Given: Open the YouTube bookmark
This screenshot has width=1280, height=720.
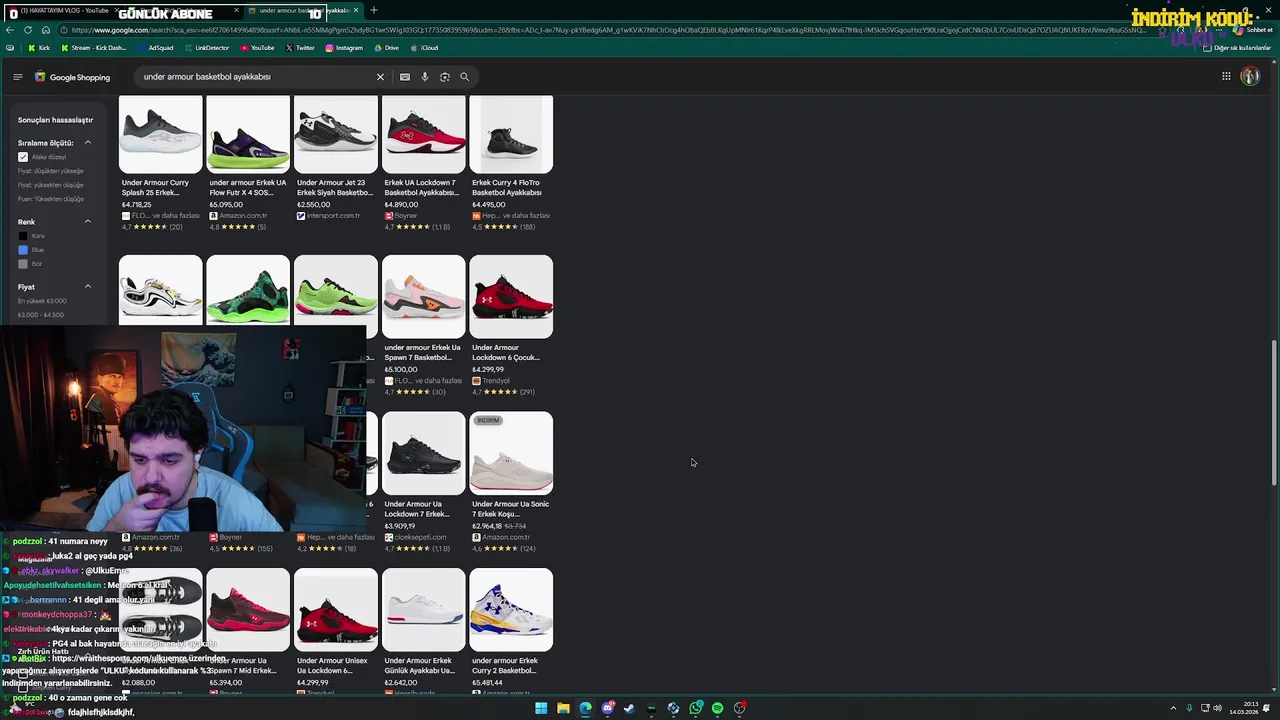Looking at the screenshot, I should 256,48.
